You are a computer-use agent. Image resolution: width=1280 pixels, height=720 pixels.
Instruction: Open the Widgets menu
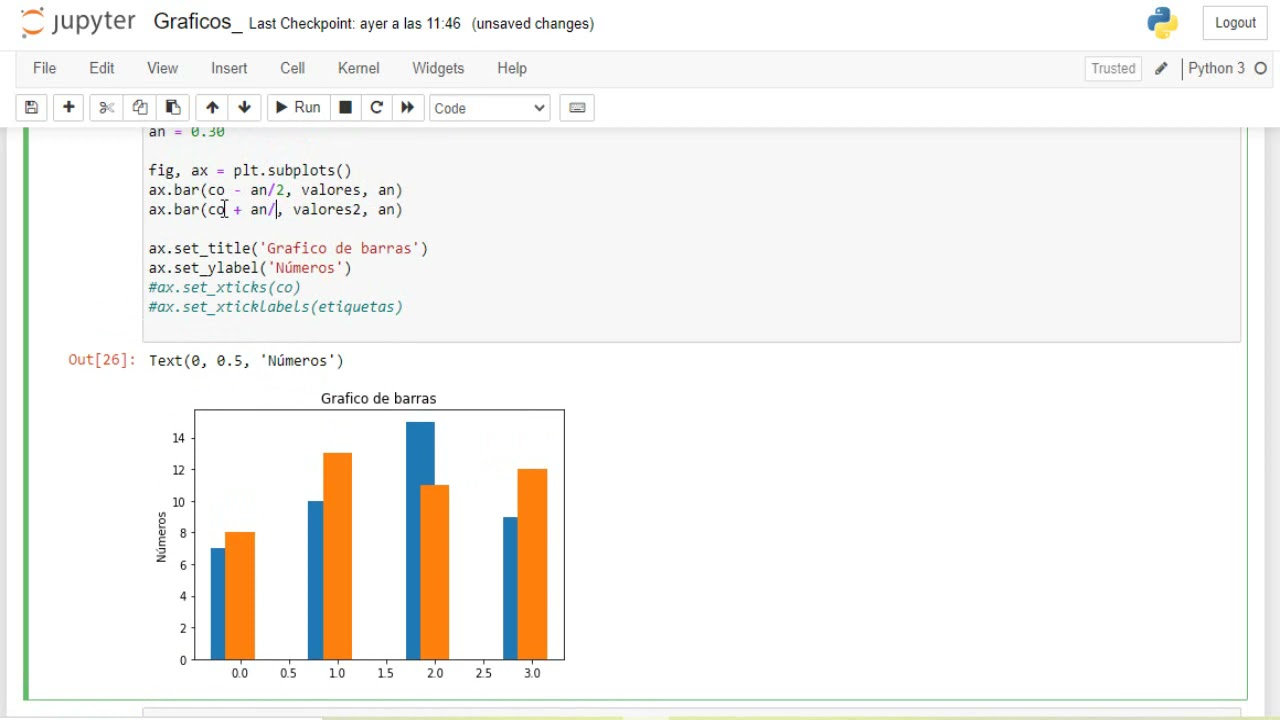[x=438, y=68]
